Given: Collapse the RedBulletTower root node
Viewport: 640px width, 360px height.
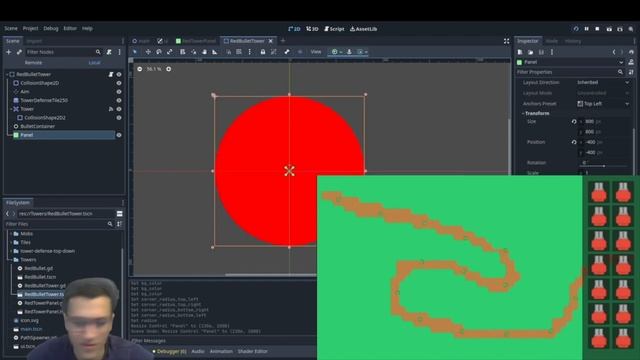Looking at the screenshot, I should [x=7, y=74].
